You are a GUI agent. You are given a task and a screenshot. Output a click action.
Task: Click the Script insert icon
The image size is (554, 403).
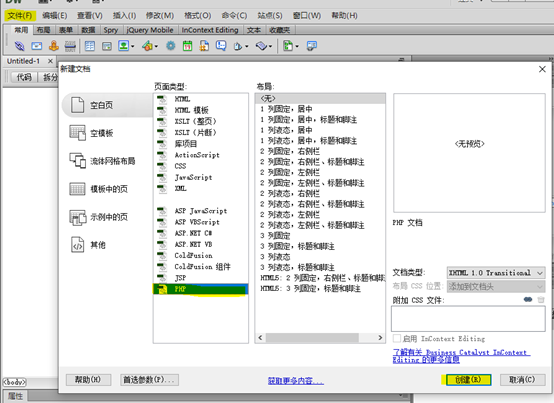coord(261,46)
